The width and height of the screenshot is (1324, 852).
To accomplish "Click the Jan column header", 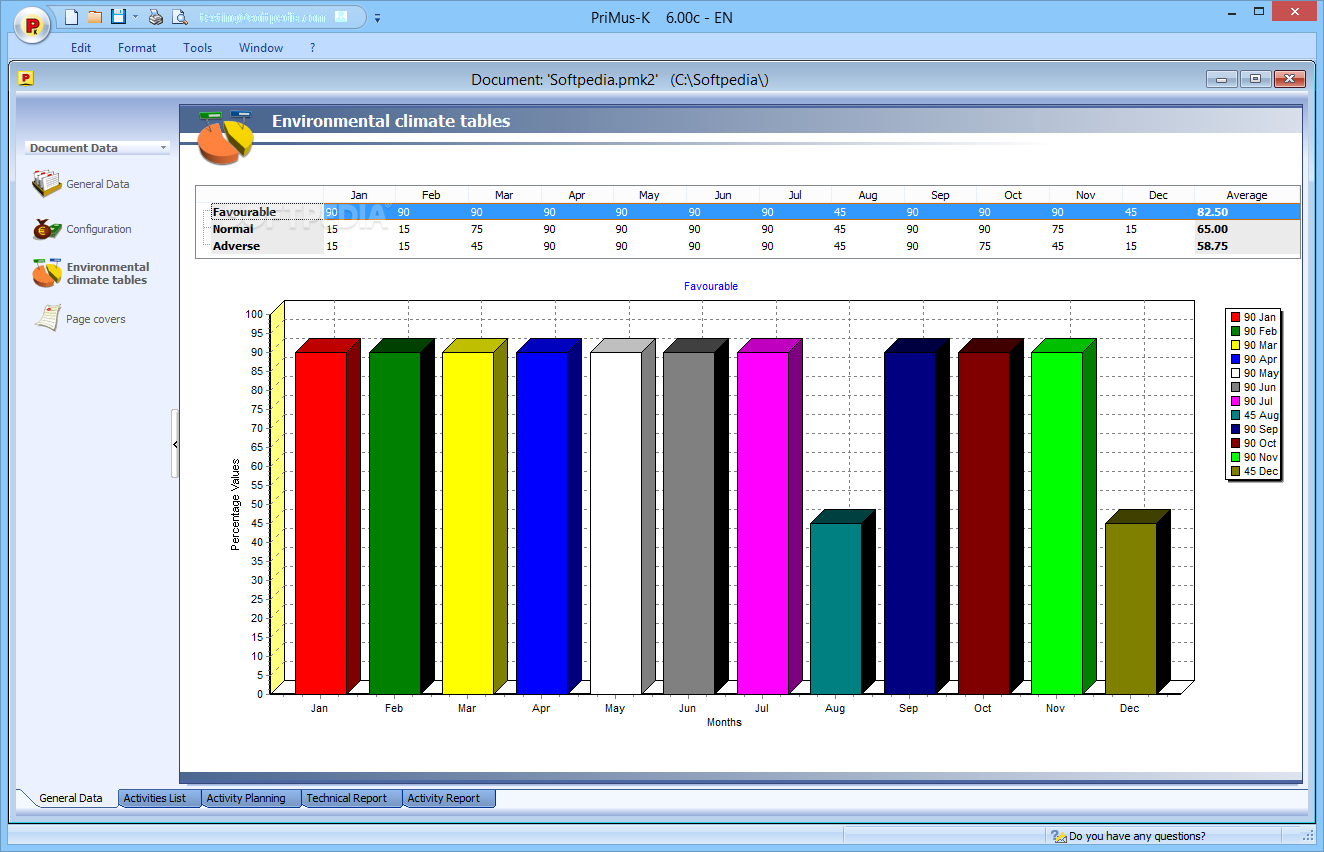I will (x=359, y=195).
